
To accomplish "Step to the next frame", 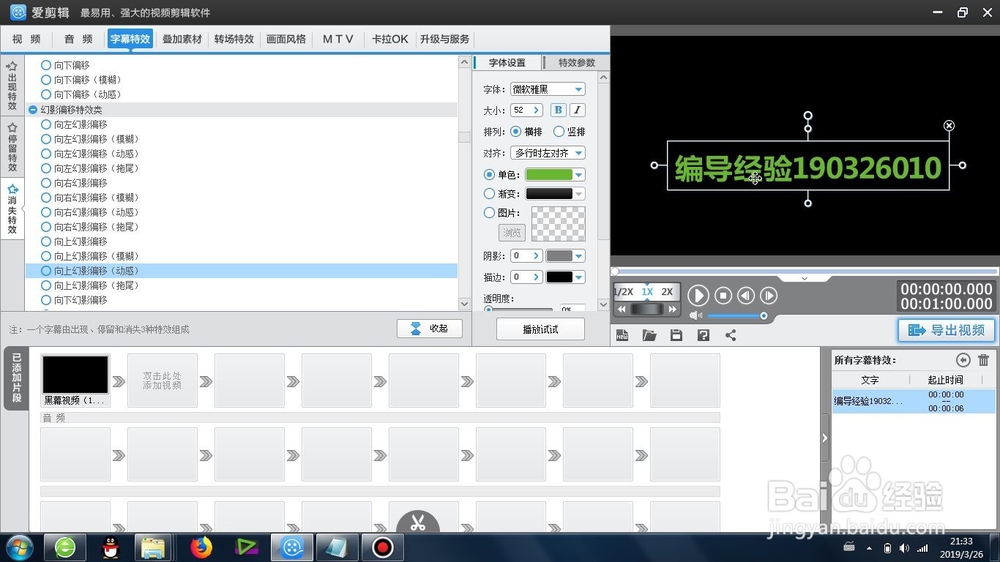I will click(x=768, y=295).
